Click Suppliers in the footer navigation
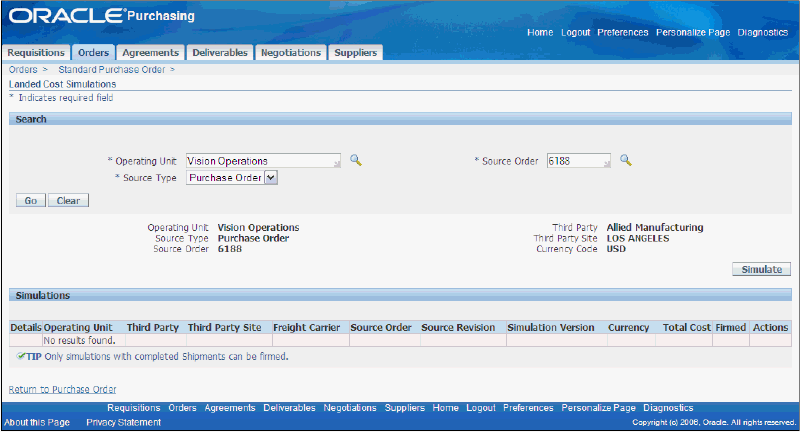The image size is (800, 432). coord(405,408)
